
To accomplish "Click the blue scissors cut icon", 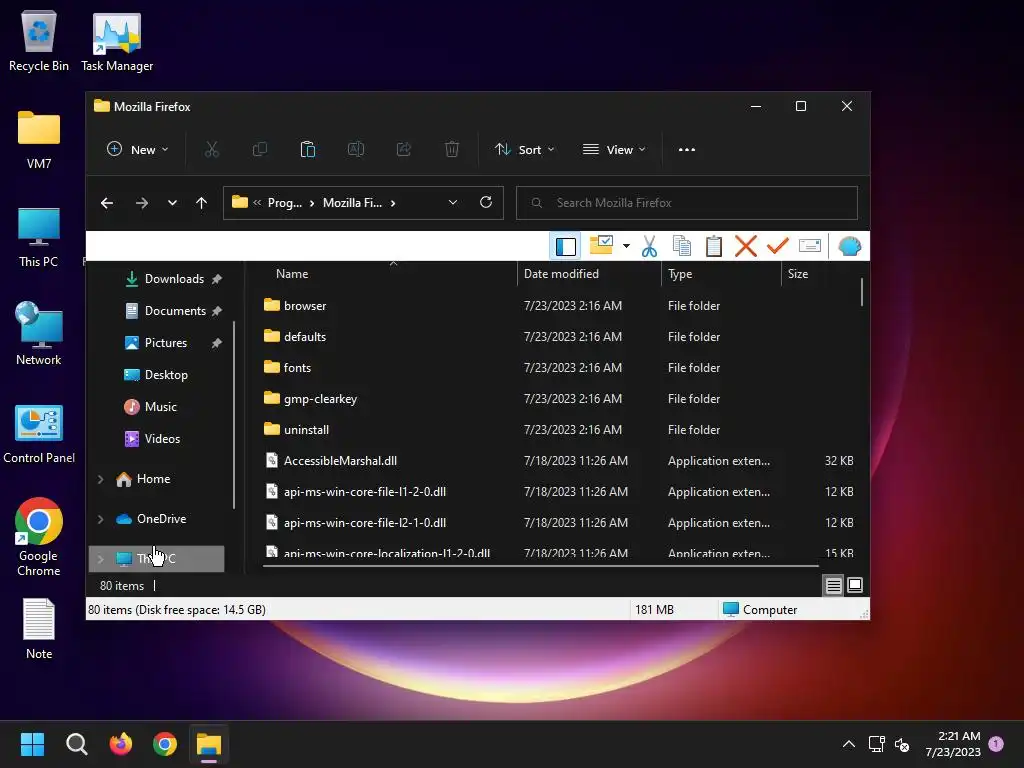I will (x=649, y=246).
